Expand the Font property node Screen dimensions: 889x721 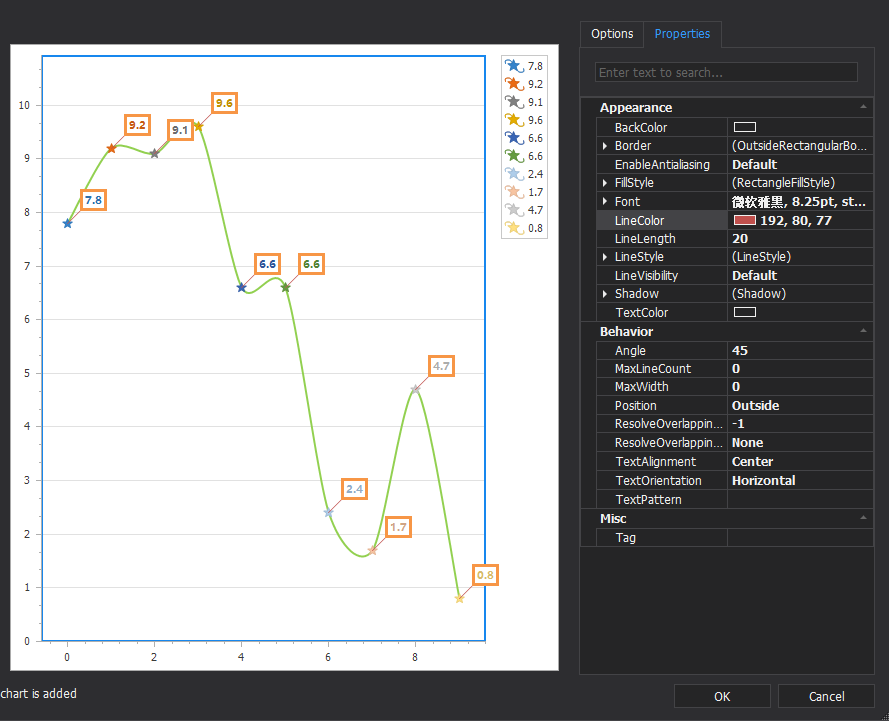604,202
